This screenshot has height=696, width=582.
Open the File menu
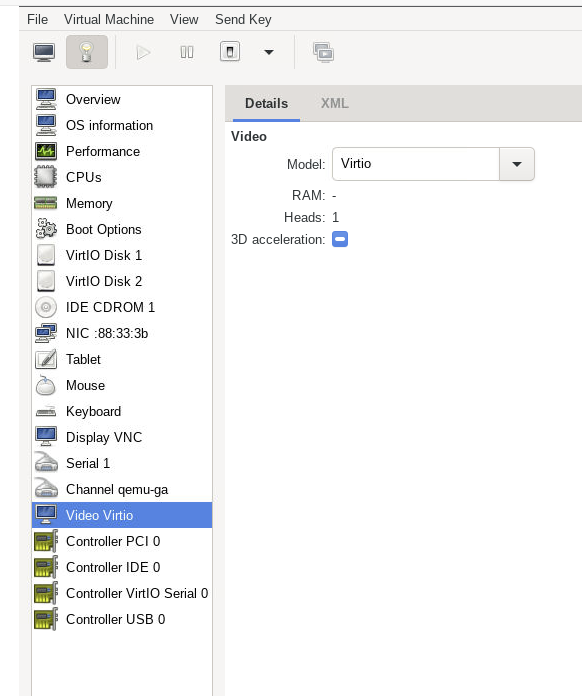point(37,20)
